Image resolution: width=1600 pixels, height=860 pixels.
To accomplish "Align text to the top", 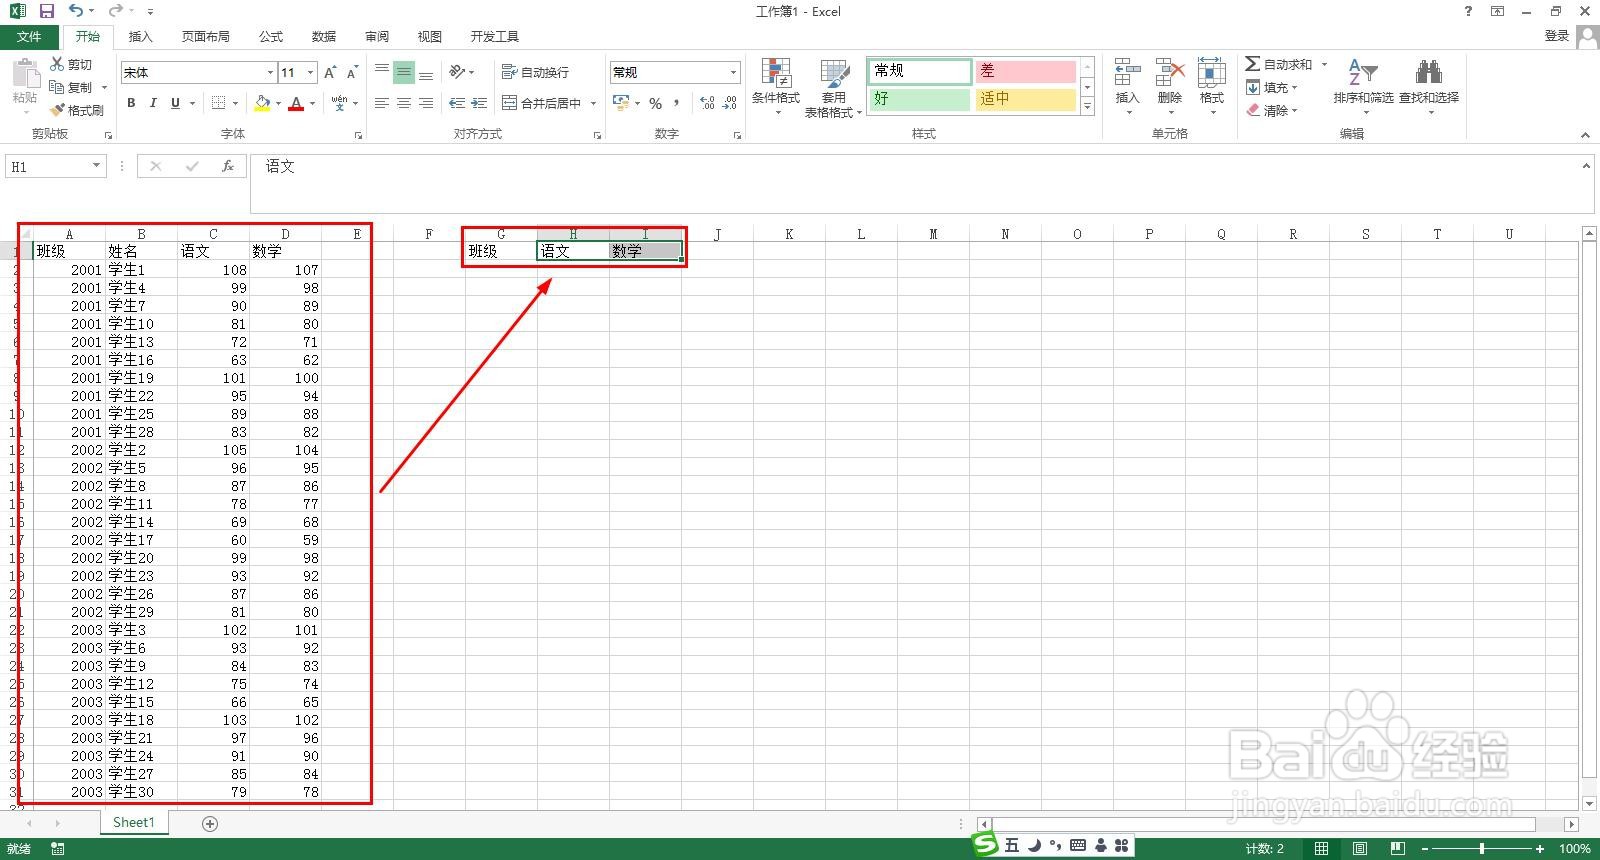I will 382,72.
